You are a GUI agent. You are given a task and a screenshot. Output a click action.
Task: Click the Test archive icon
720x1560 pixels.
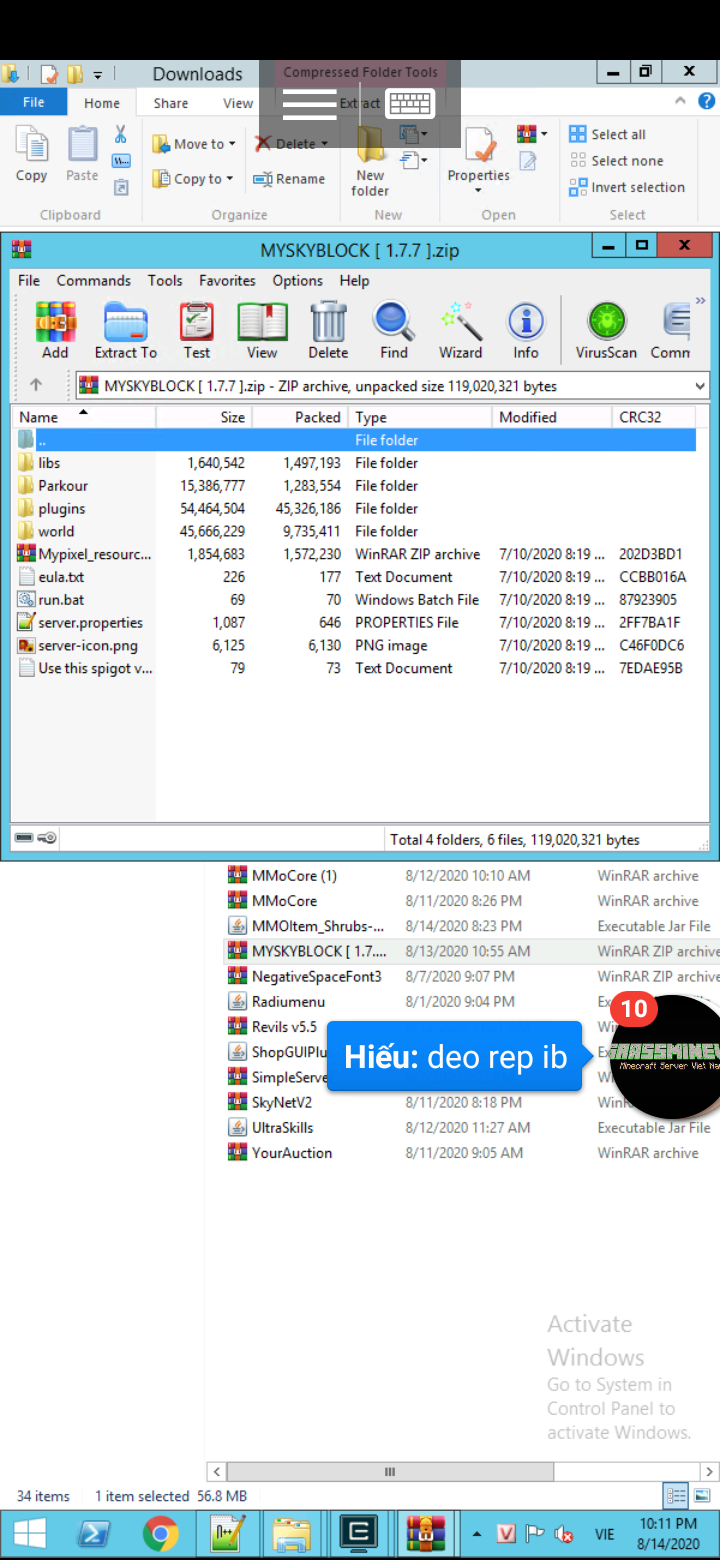click(x=197, y=330)
